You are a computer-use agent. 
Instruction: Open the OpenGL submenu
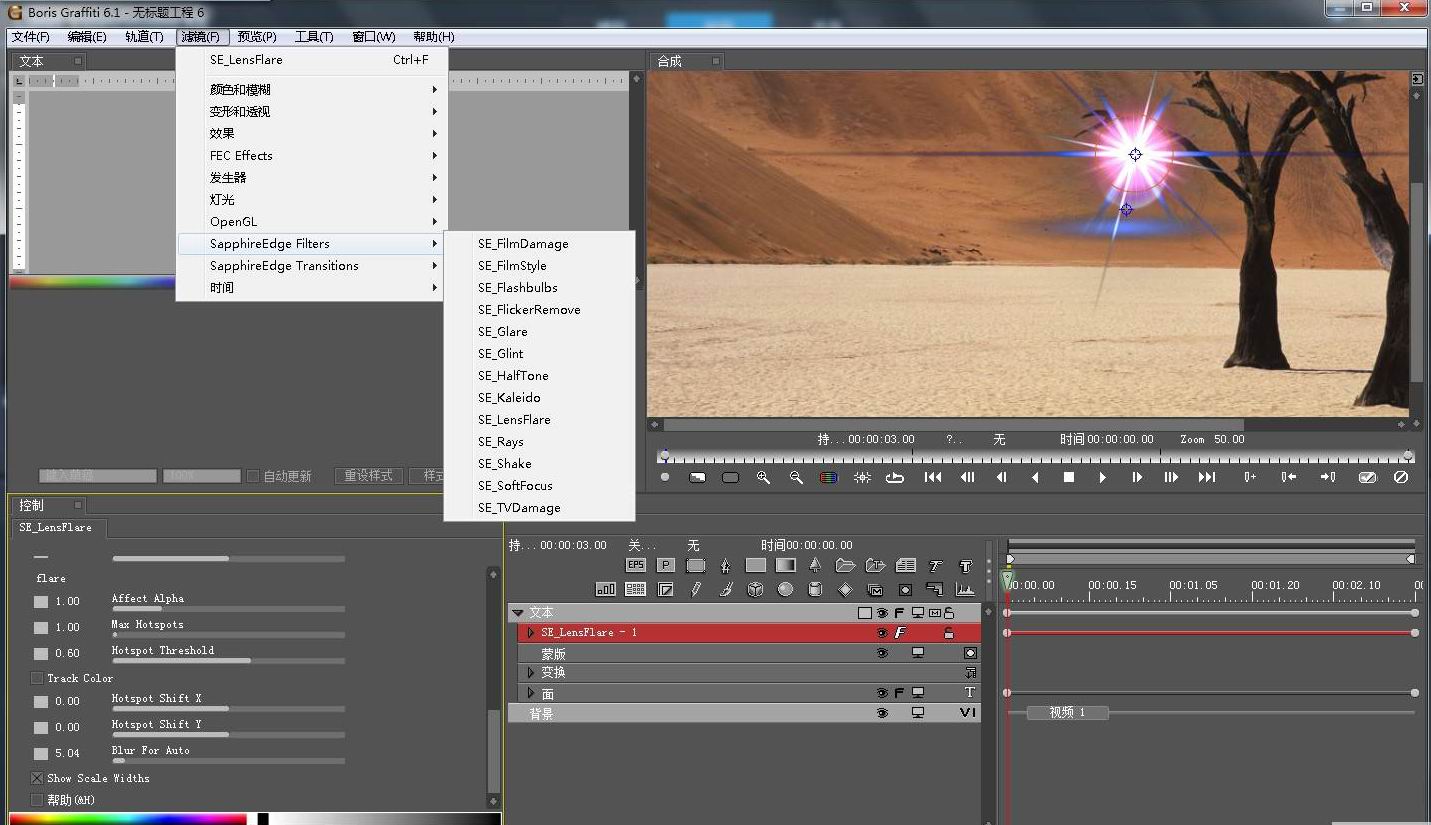[x=311, y=222]
